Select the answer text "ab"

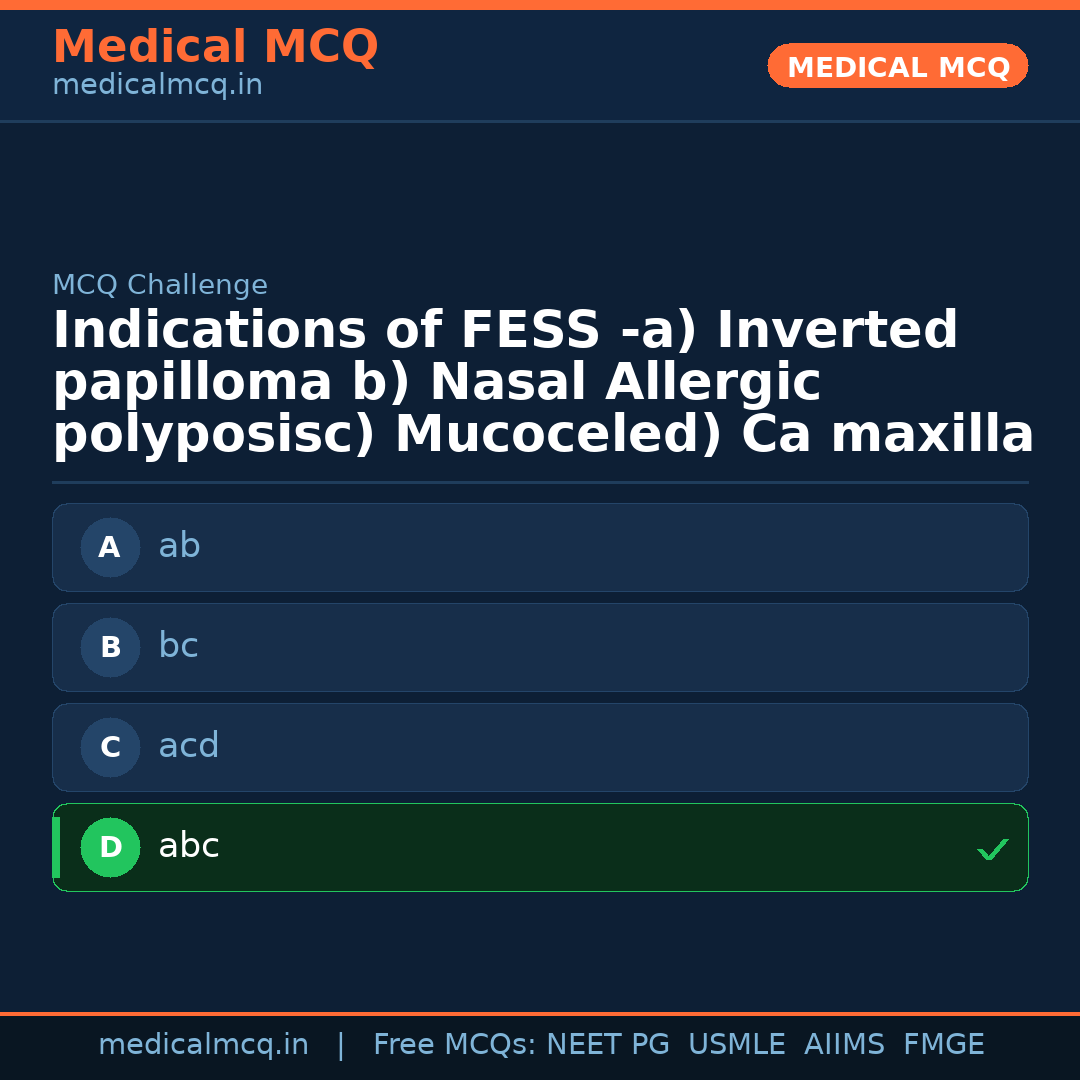pos(179,546)
